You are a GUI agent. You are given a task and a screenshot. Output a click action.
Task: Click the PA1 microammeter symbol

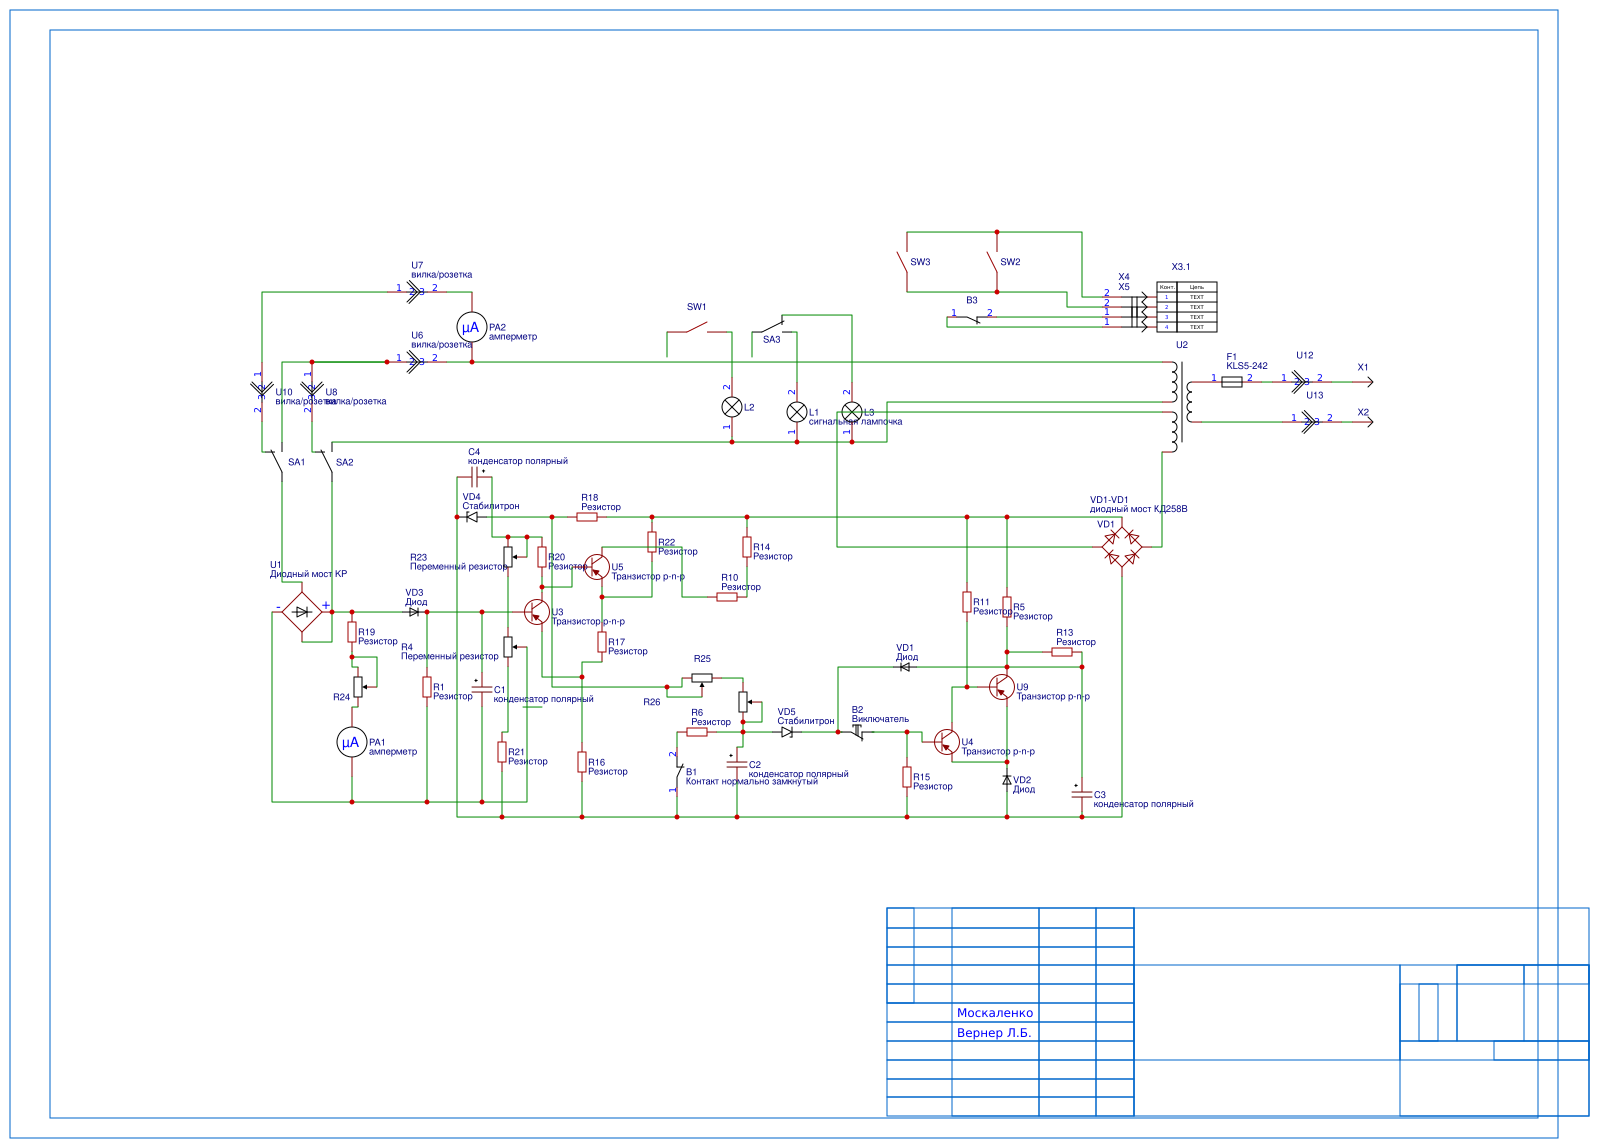351,742
